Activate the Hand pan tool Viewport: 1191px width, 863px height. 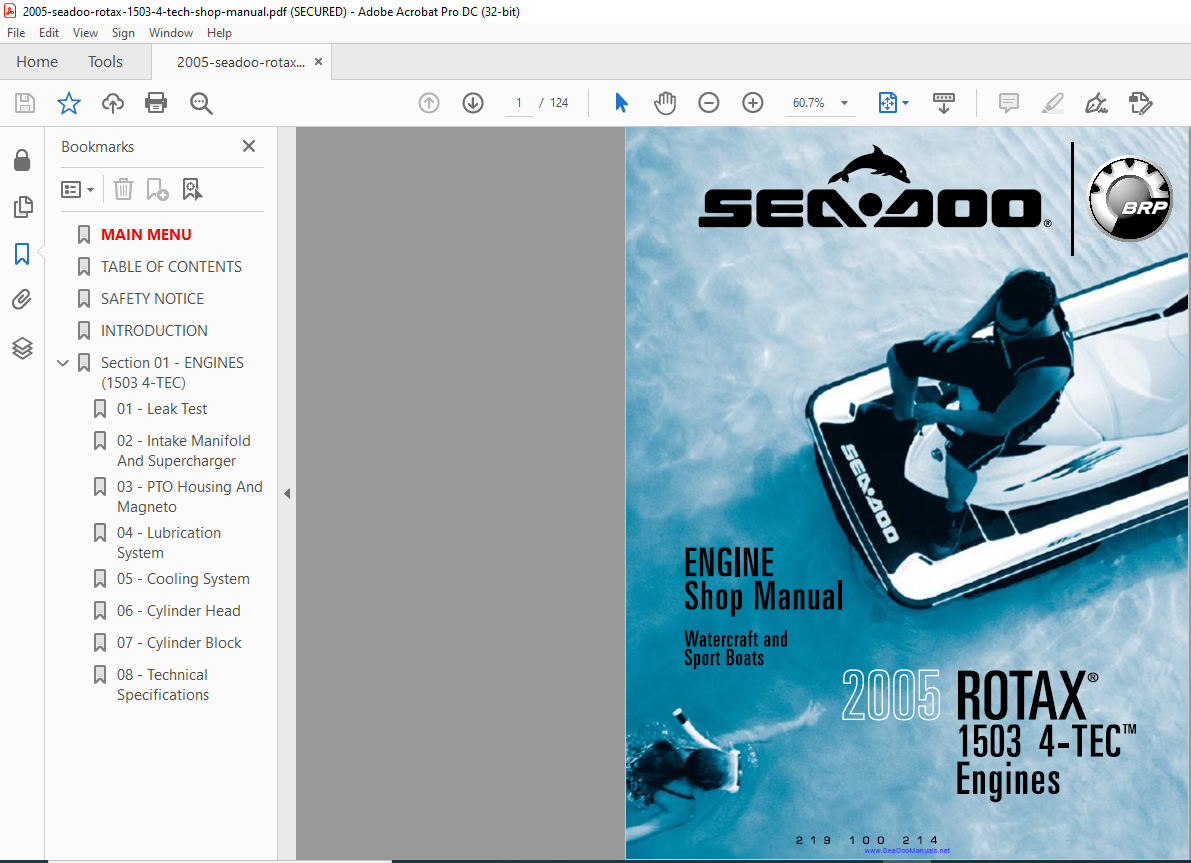[665, 103]
